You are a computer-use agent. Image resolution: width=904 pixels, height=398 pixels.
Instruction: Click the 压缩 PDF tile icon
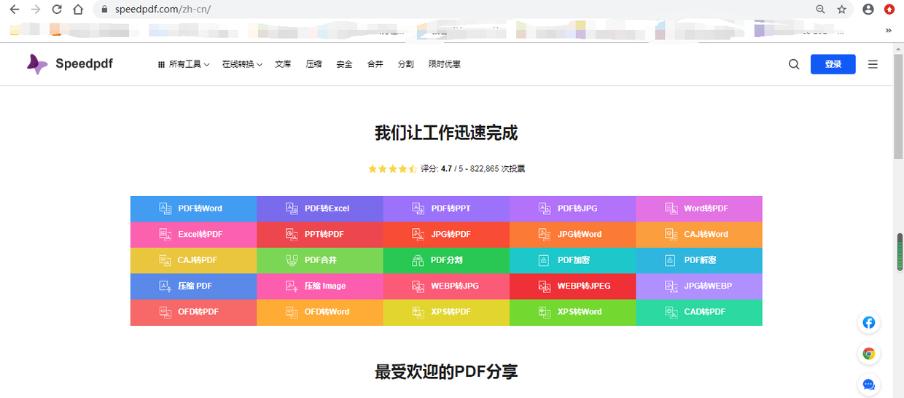[x=165, y=286]
